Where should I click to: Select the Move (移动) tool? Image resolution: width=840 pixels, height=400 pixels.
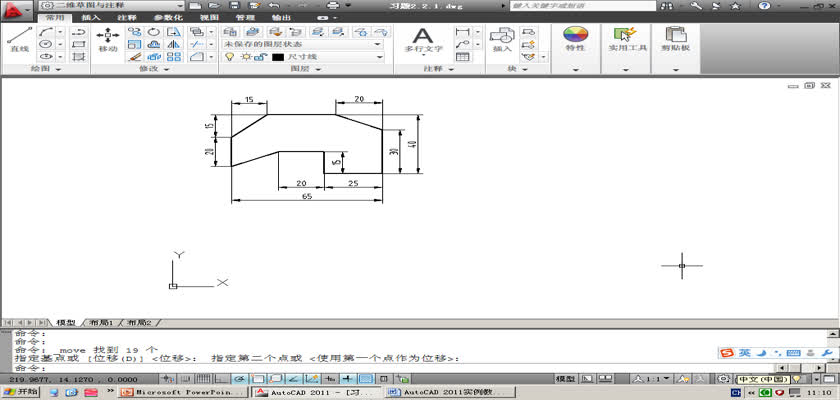[x=108, y=39]
